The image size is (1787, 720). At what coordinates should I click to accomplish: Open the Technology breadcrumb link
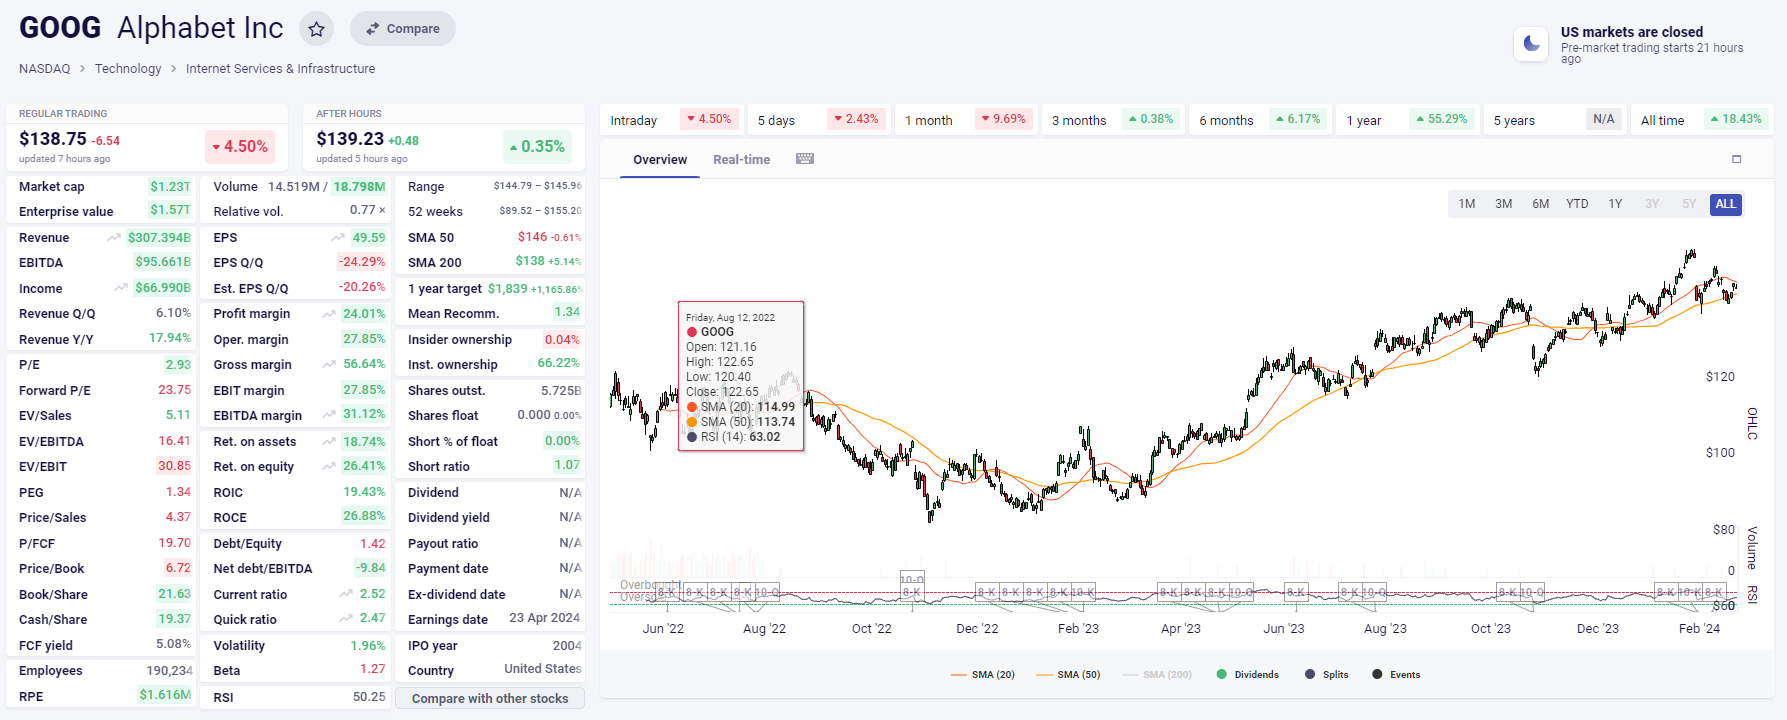point(128,69)
